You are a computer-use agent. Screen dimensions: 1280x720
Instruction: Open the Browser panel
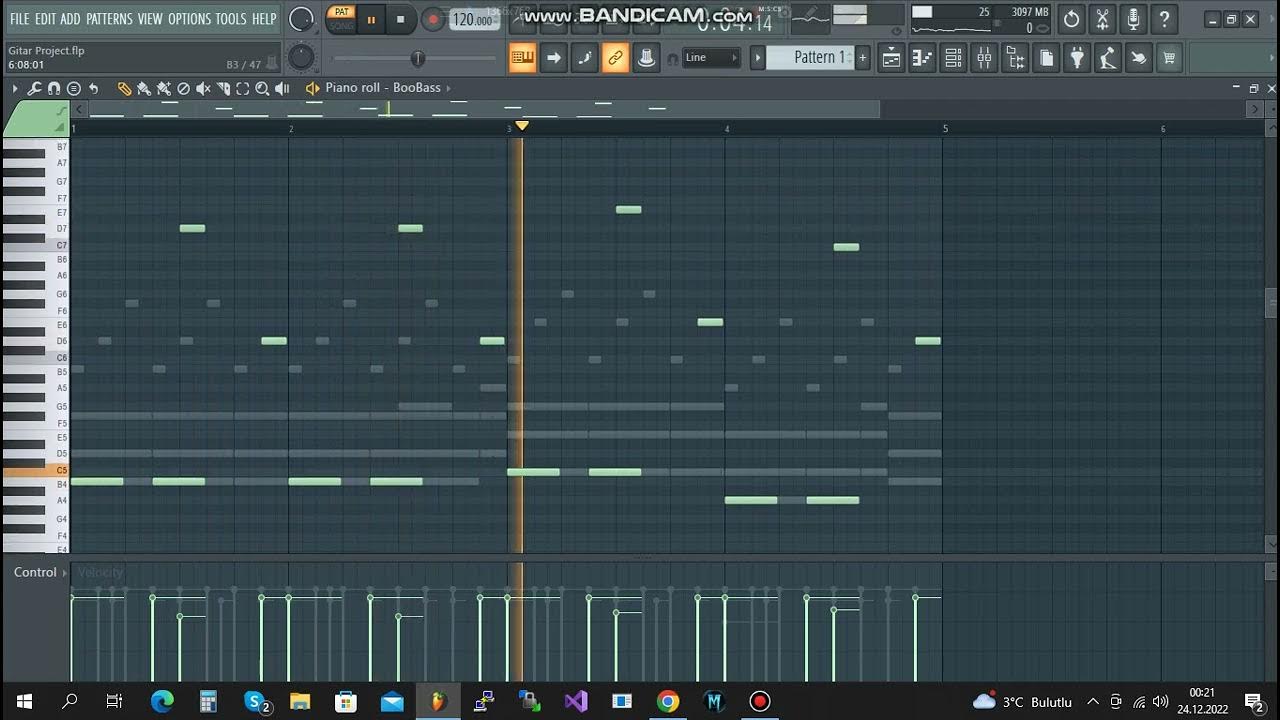(x=1015, y=58)
